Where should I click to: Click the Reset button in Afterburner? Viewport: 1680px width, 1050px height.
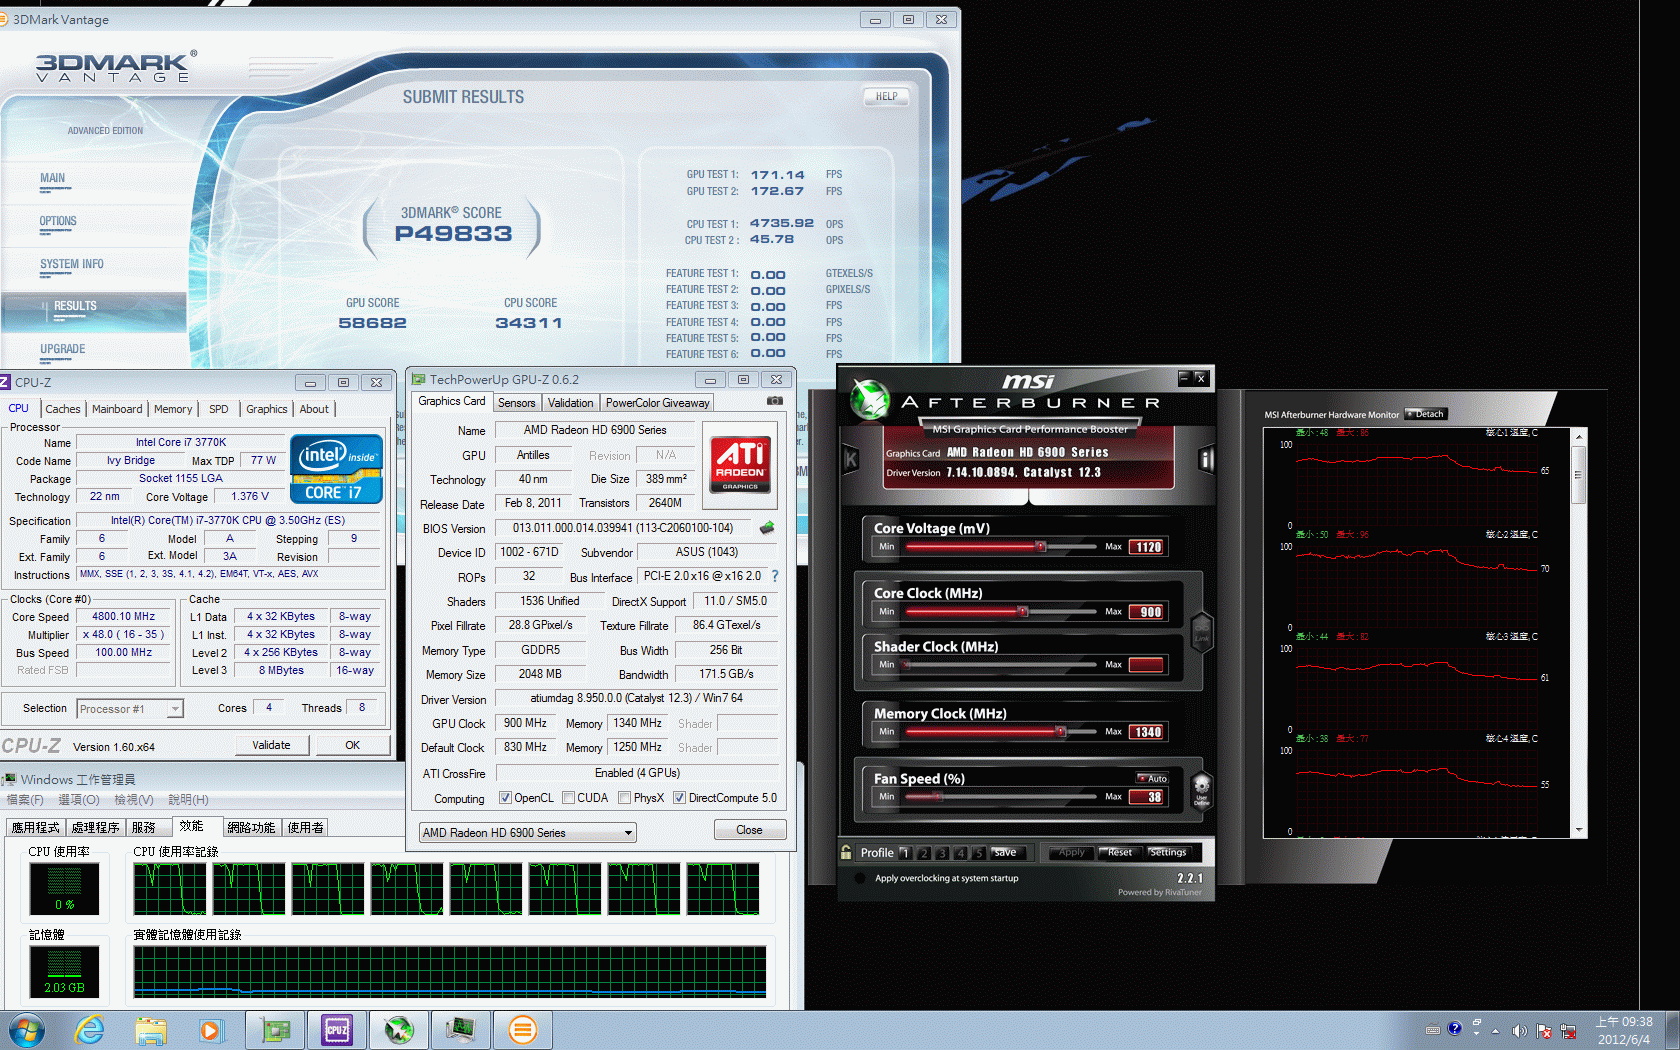coord(1120,852)
